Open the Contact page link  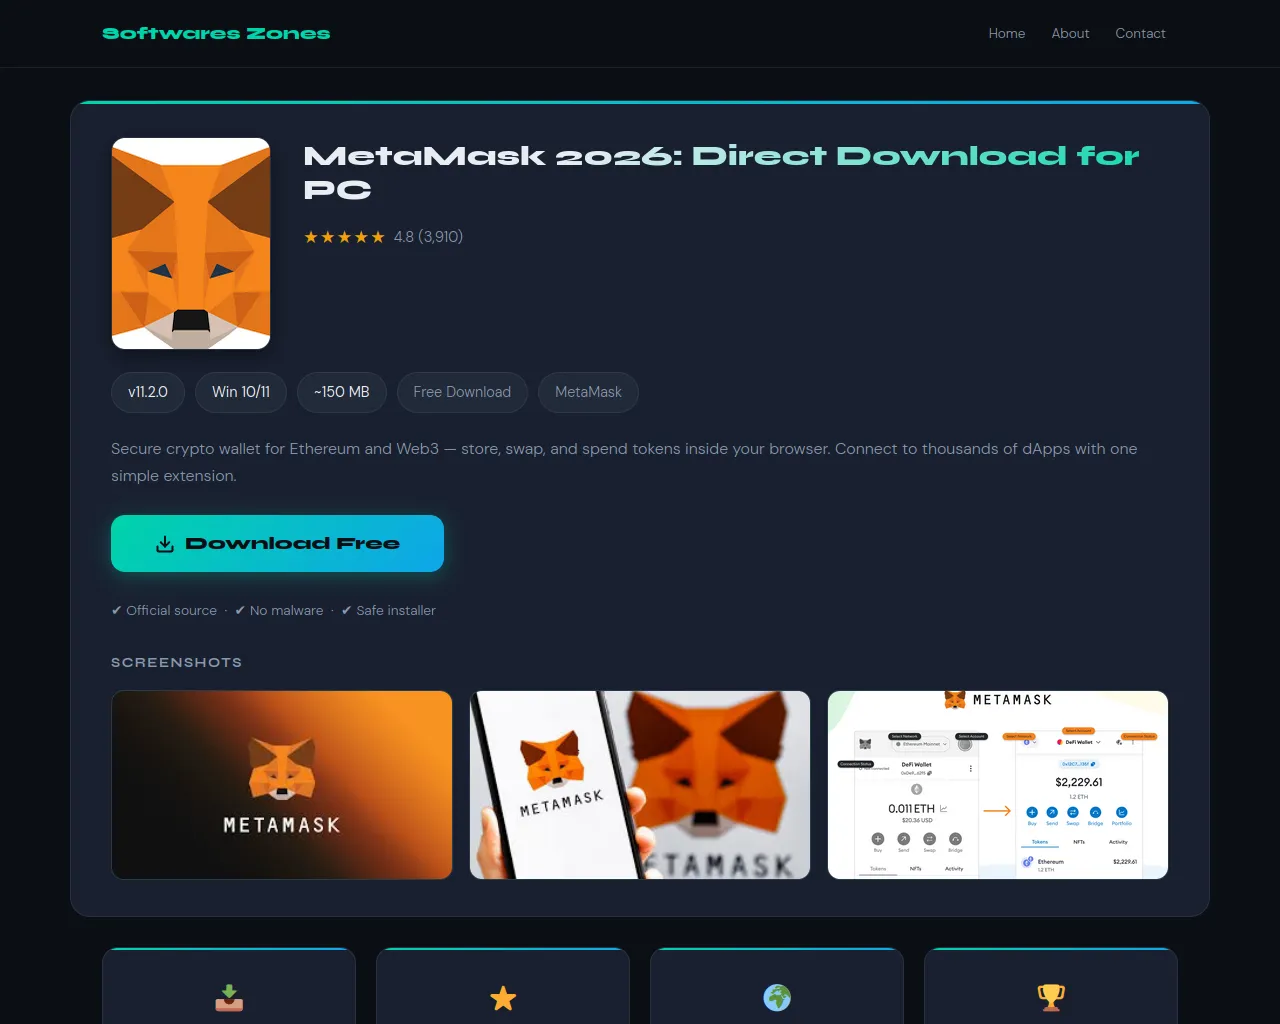tap(1140, 33)
